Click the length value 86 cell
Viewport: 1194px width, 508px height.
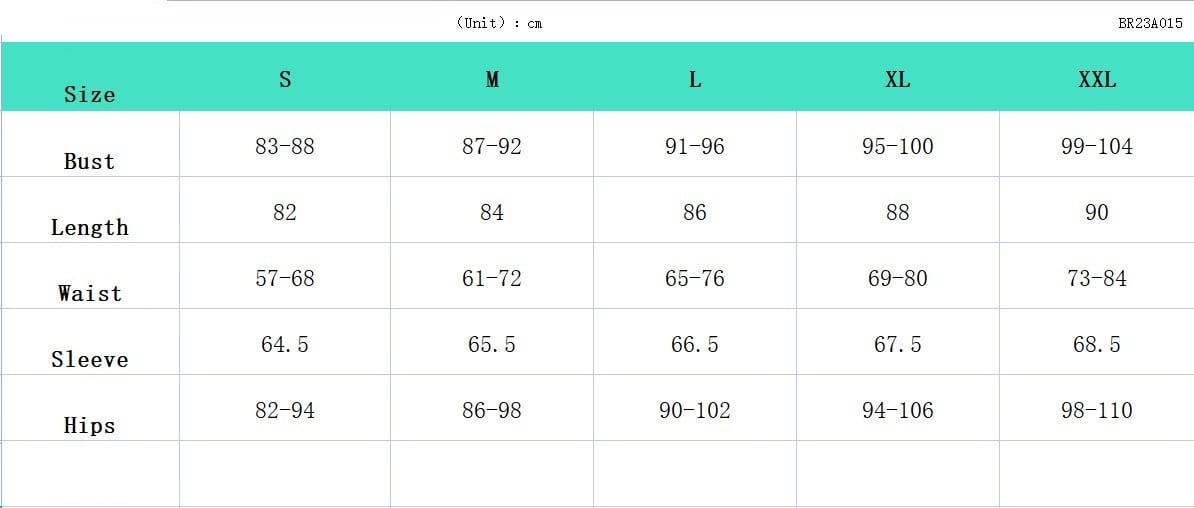(695, 212)
